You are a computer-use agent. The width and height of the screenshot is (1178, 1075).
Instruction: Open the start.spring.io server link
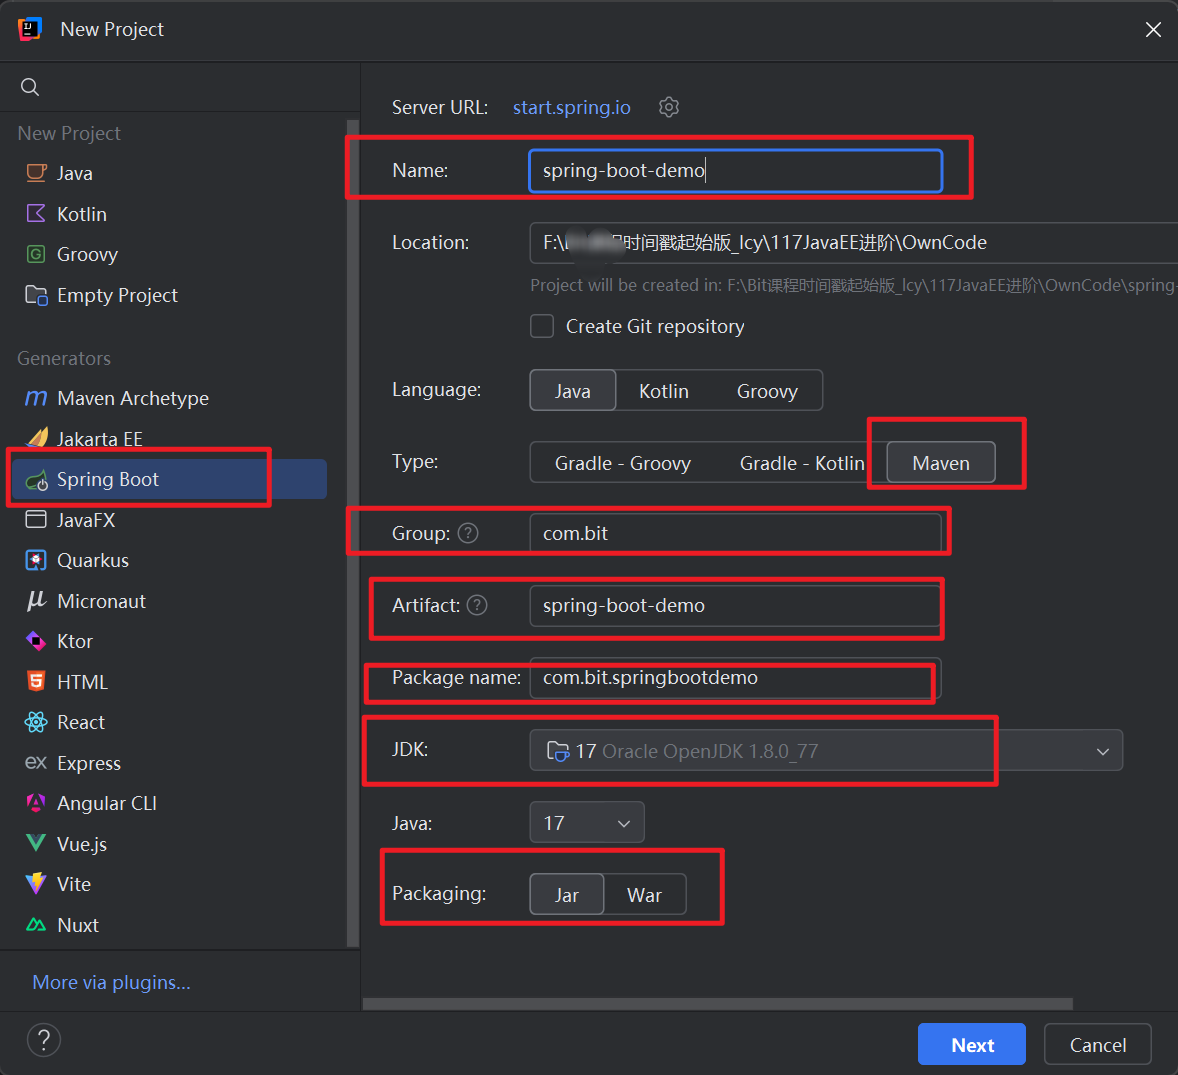coord(572,107)
